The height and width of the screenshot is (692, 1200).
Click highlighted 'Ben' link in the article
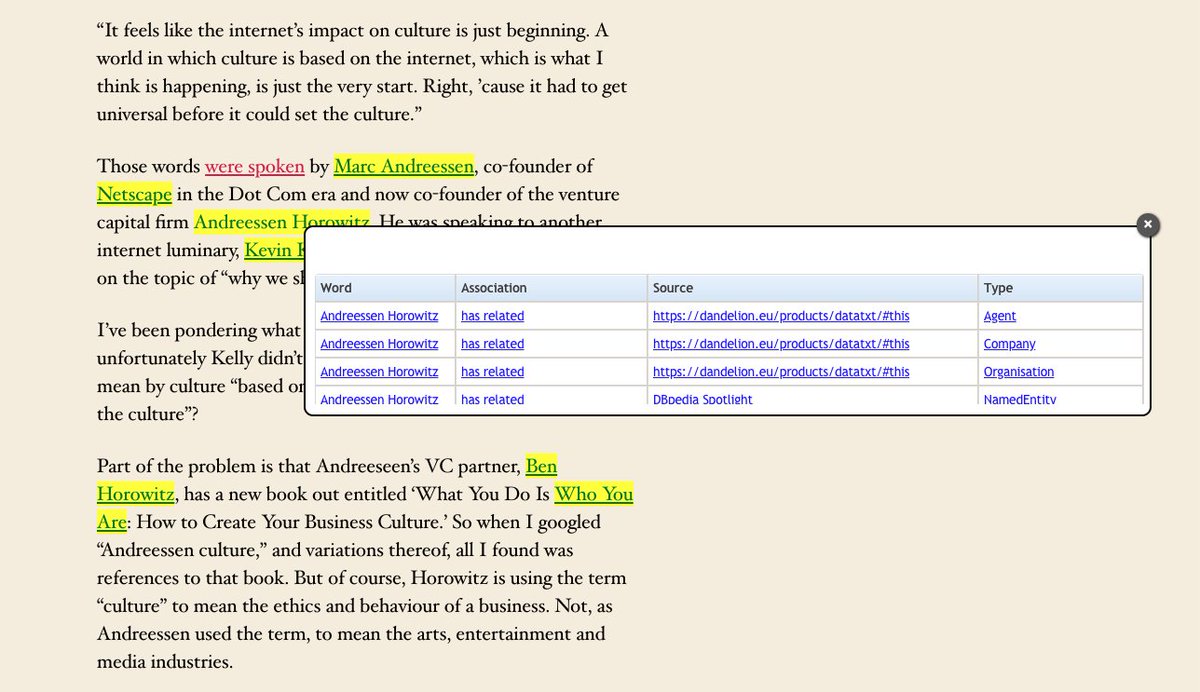tap(541, 466)
